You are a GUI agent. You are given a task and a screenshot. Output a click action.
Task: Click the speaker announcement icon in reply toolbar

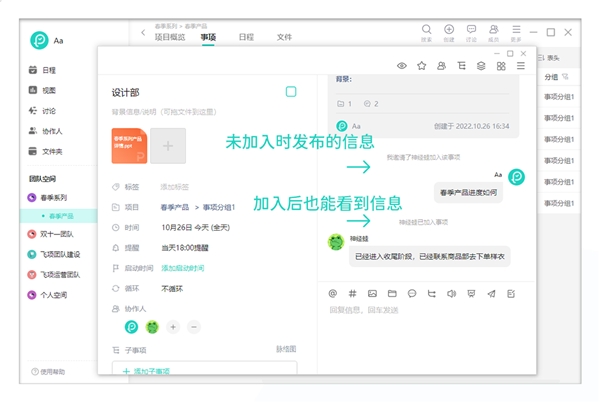tap(451, 294)
